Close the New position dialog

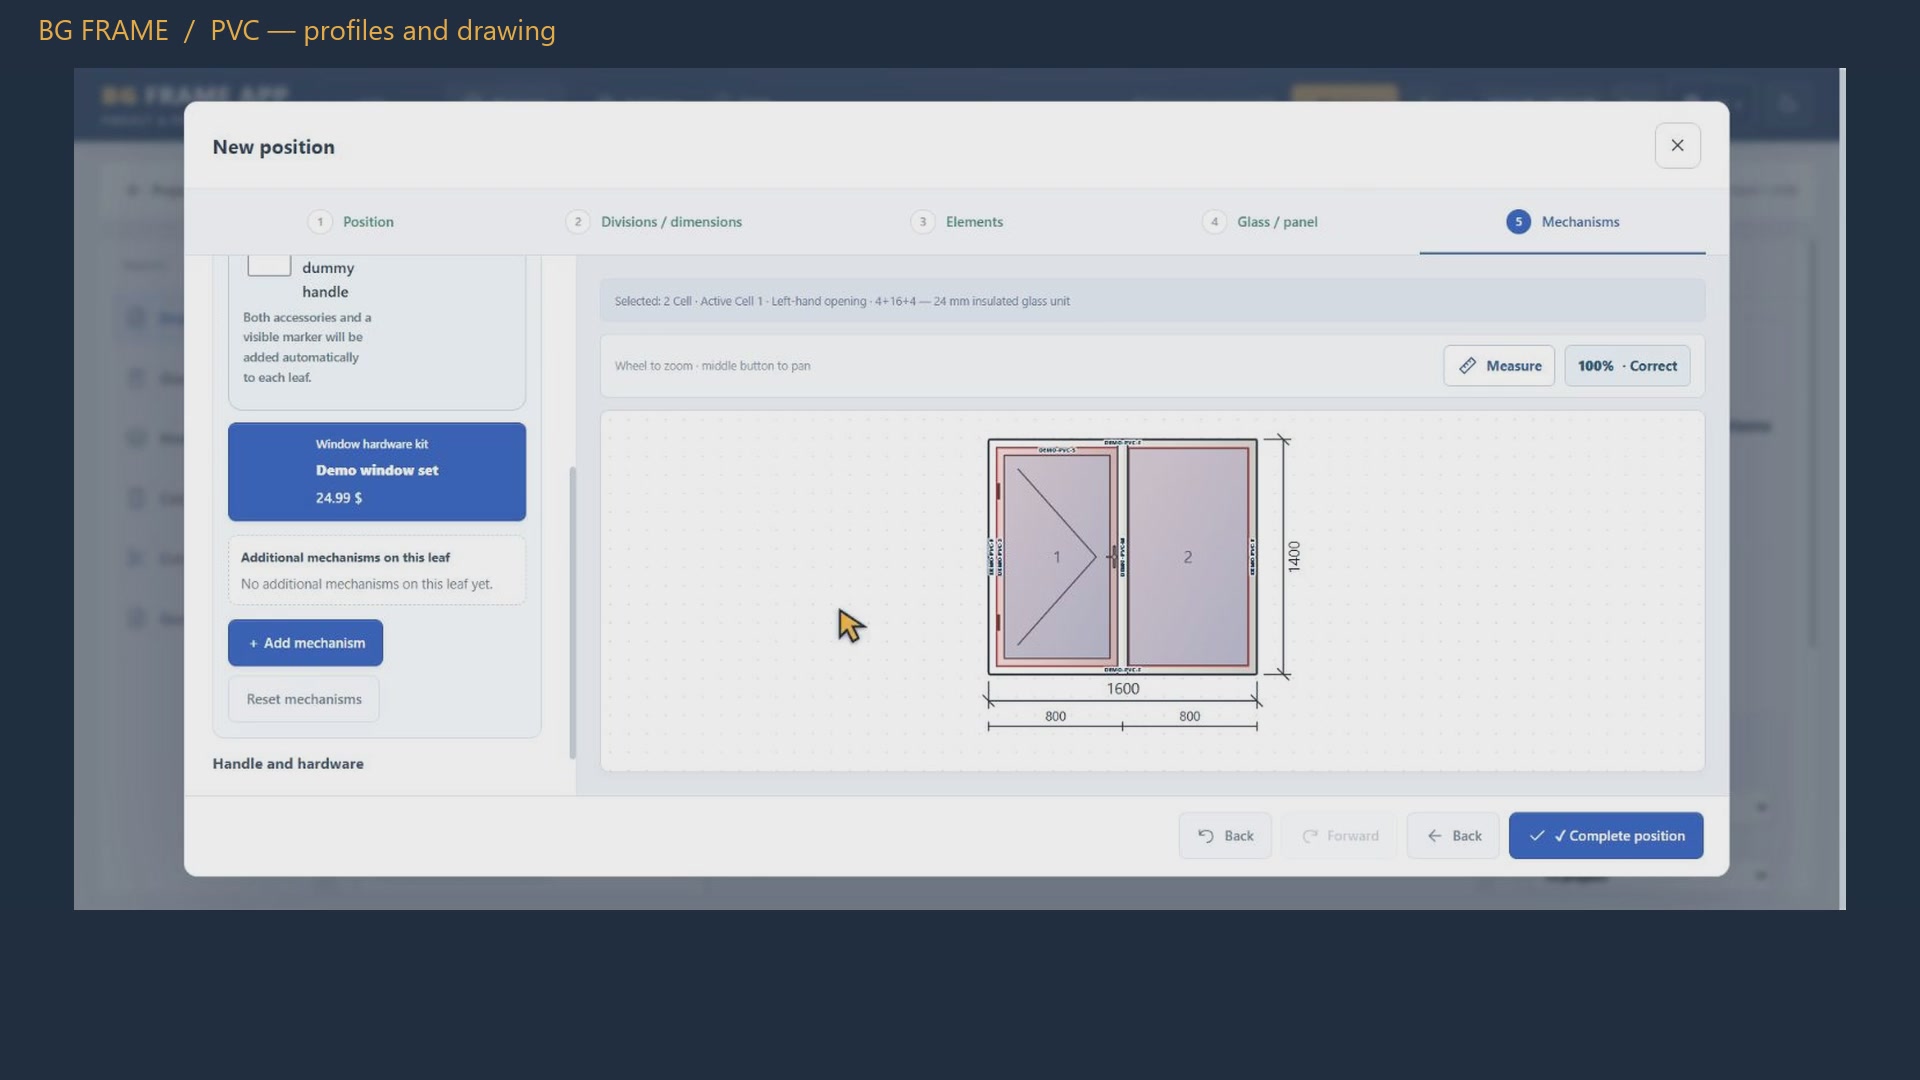click(1677, 146)
